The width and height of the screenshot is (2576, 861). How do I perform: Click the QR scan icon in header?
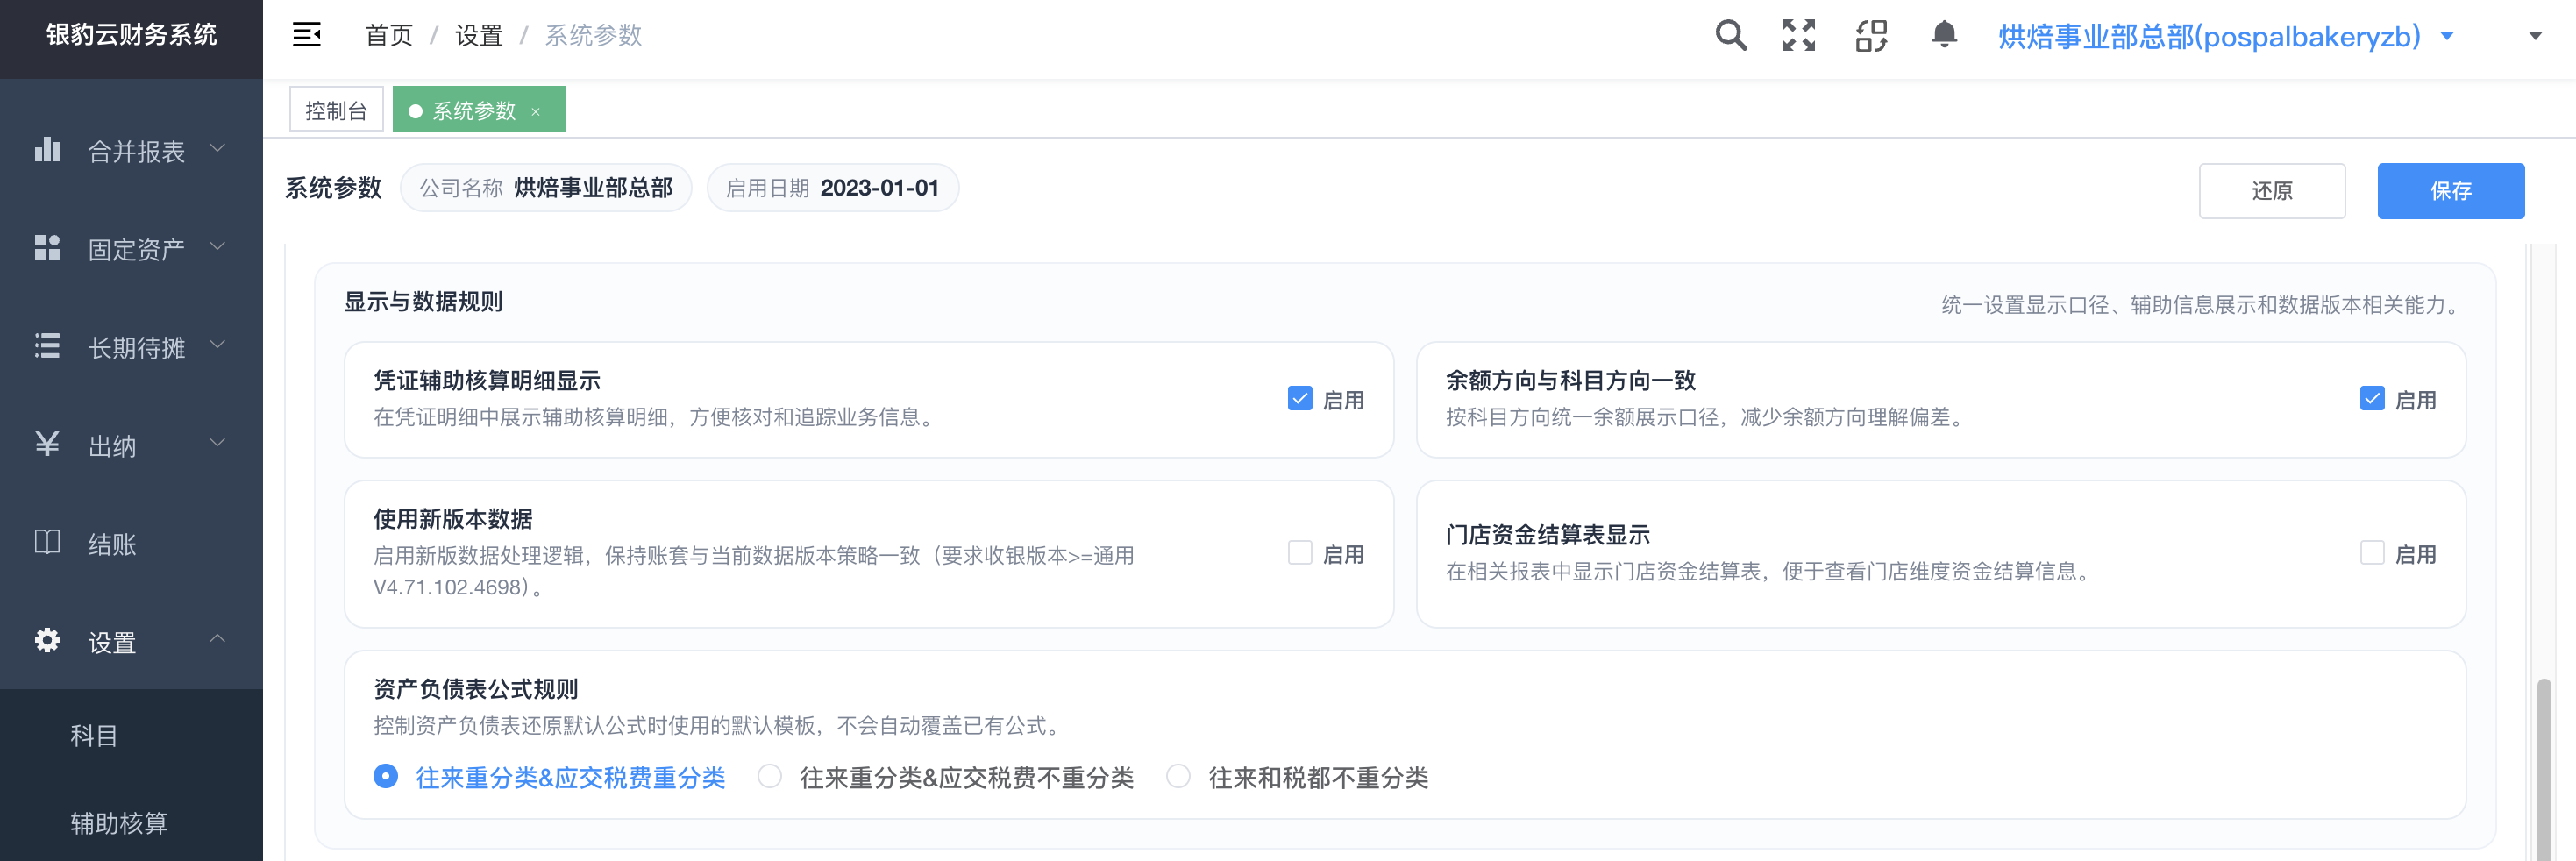pos(1871,35)
